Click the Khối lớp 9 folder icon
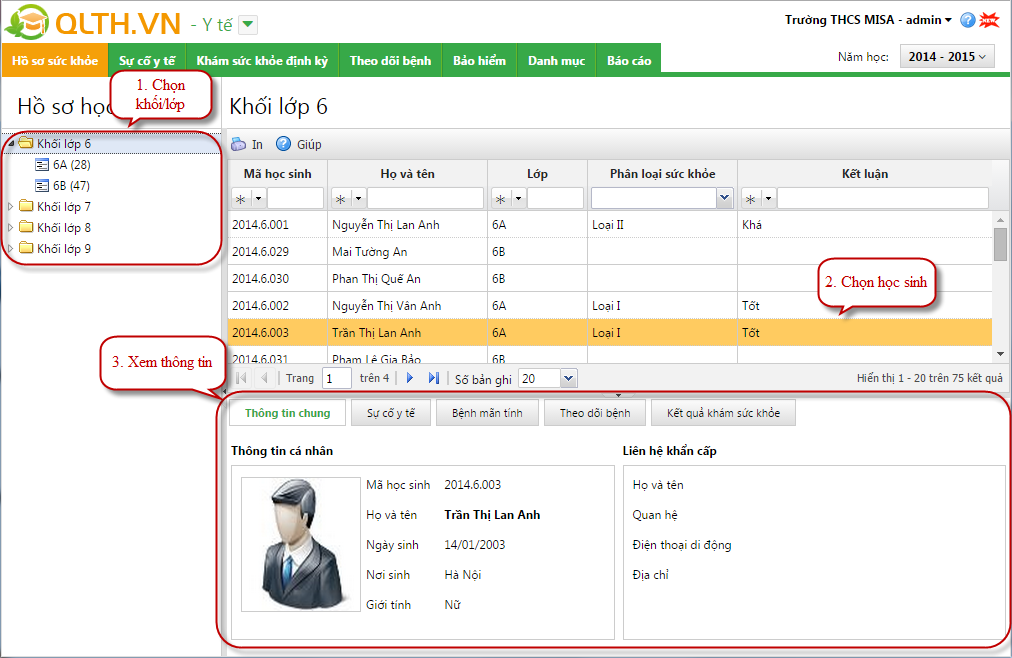The image size is (1012, 658). pos(26,248)
